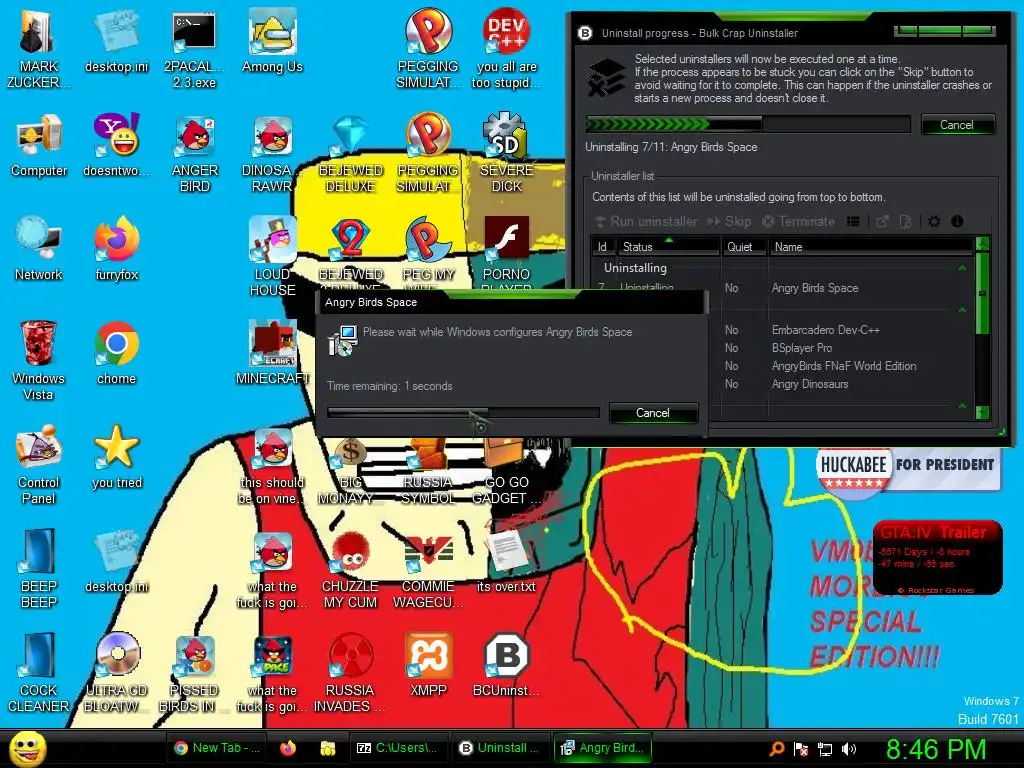Open the 2PACAL 2.3.exe desktop icon
Image resolution: width=1024 pixels, height=768 pixels.
pyautogui.click(x=194, y=50)
